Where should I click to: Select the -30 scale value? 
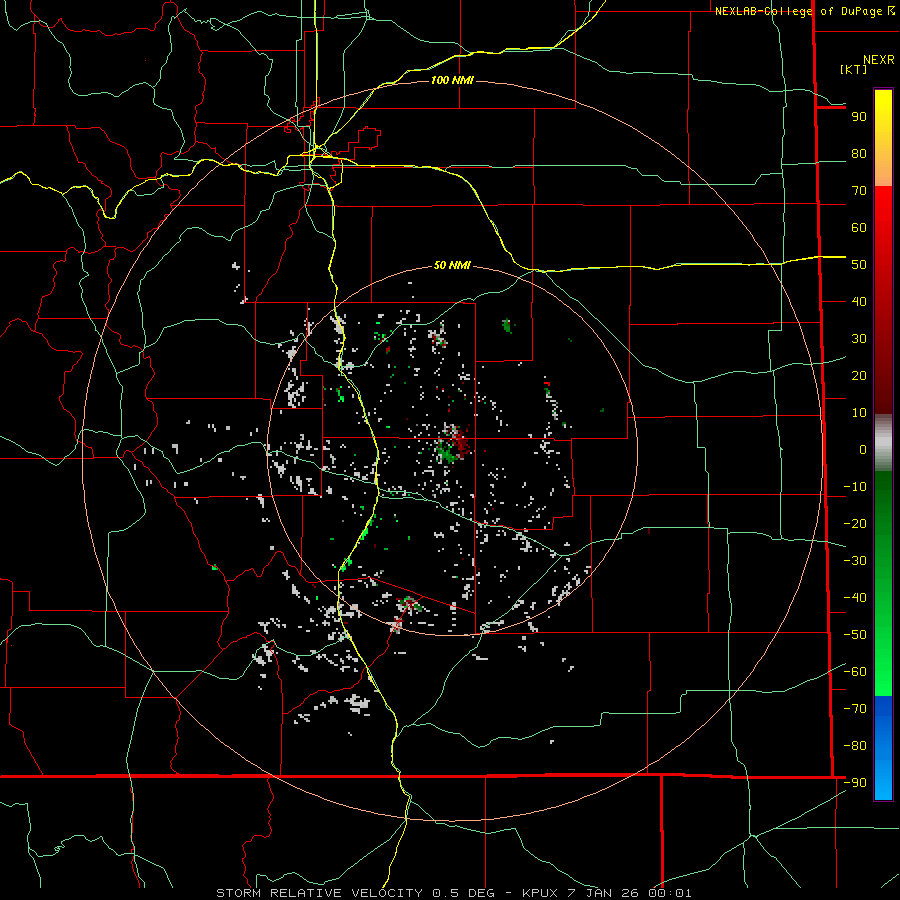click(x=855, y=561)
